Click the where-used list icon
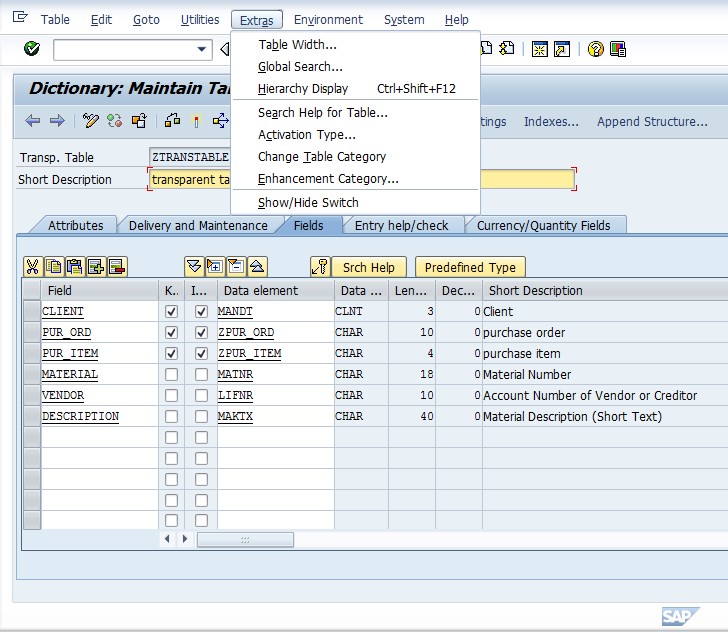Image resolution: width=728 pixels, height=633 pixels. (221, 121)
